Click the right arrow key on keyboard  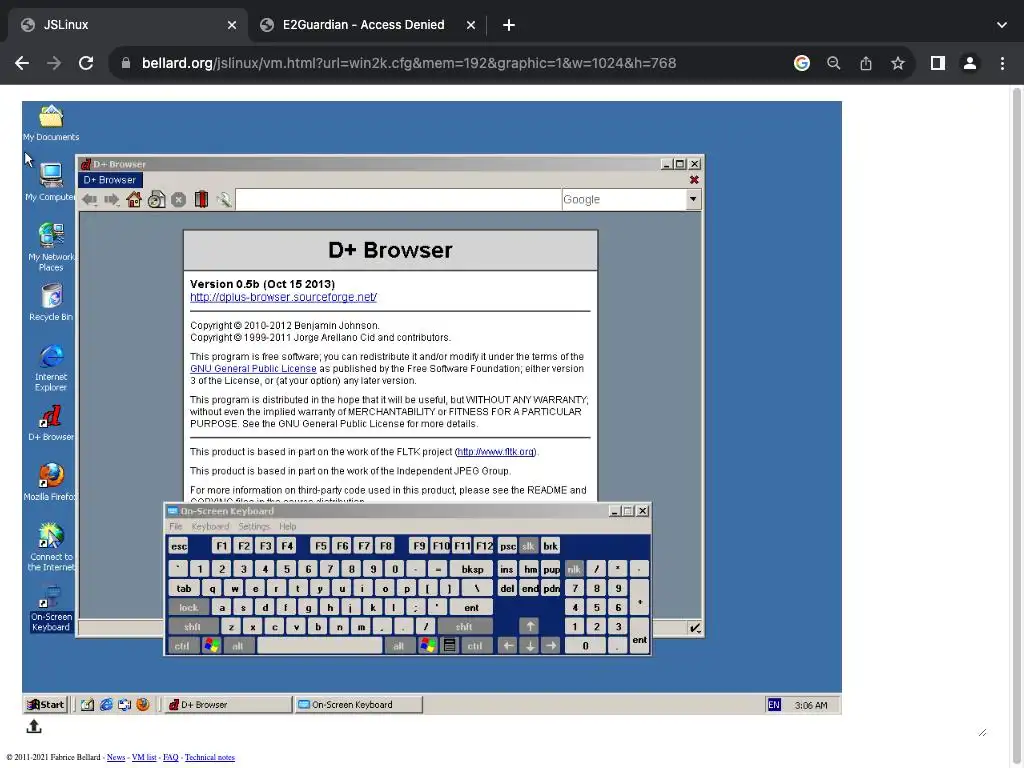[551, 647]
